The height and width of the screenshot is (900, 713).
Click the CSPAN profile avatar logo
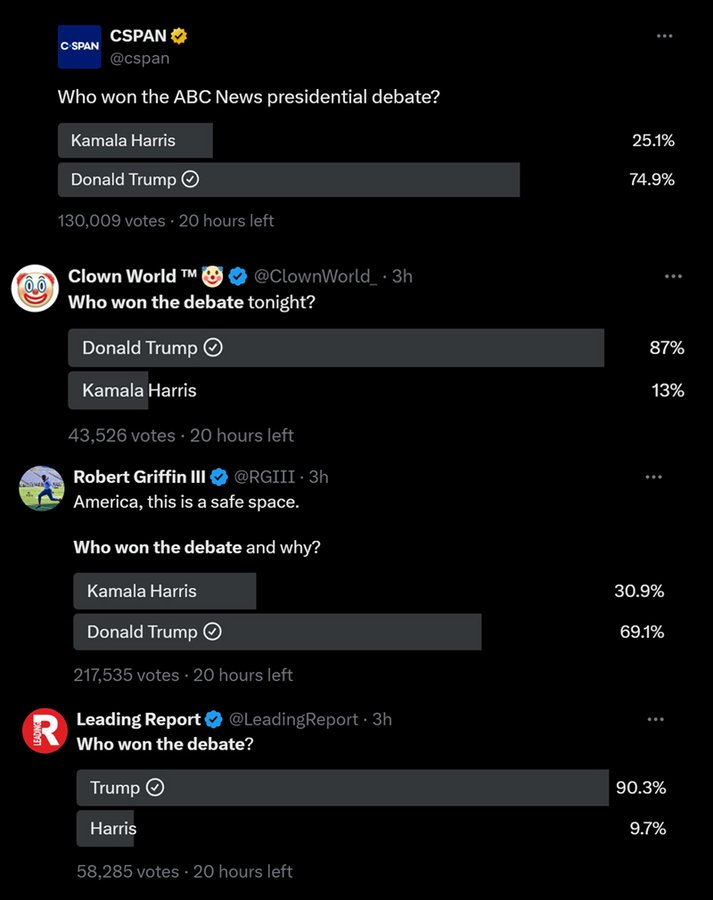79,47
